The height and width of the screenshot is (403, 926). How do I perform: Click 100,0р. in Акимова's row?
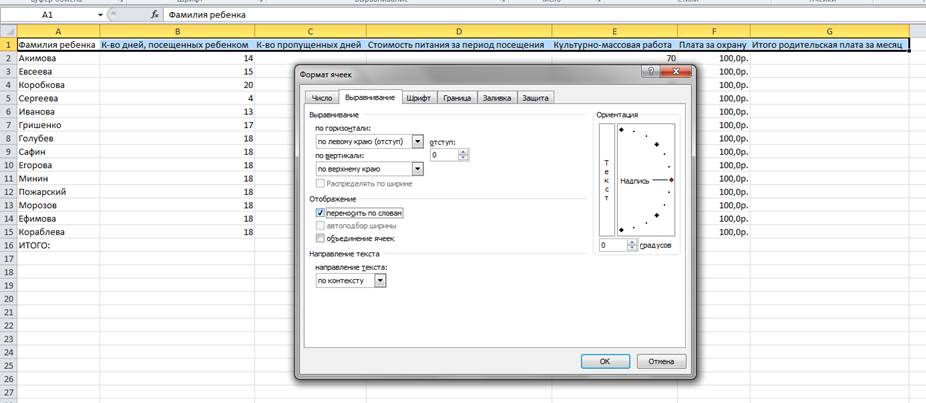coord(714,58)
